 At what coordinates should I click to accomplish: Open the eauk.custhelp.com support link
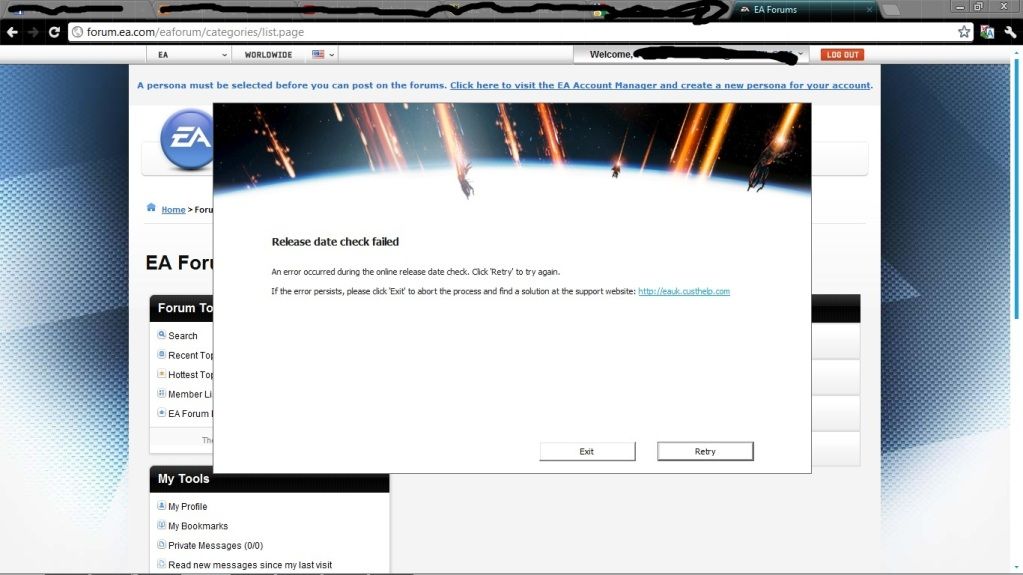[683, 291]
